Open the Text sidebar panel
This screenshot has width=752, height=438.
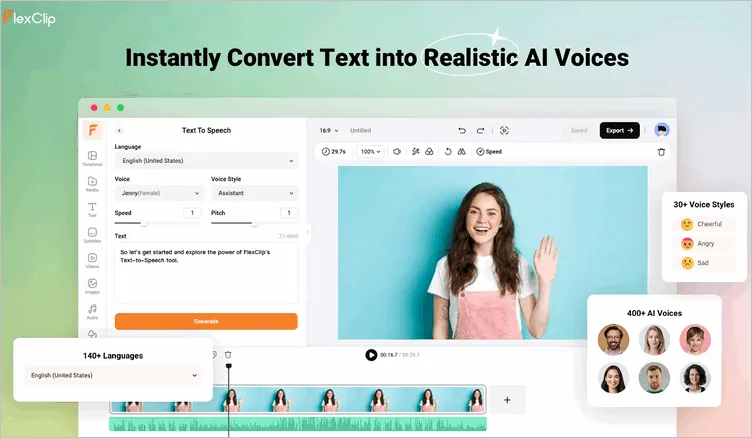[x=92, y=209]
